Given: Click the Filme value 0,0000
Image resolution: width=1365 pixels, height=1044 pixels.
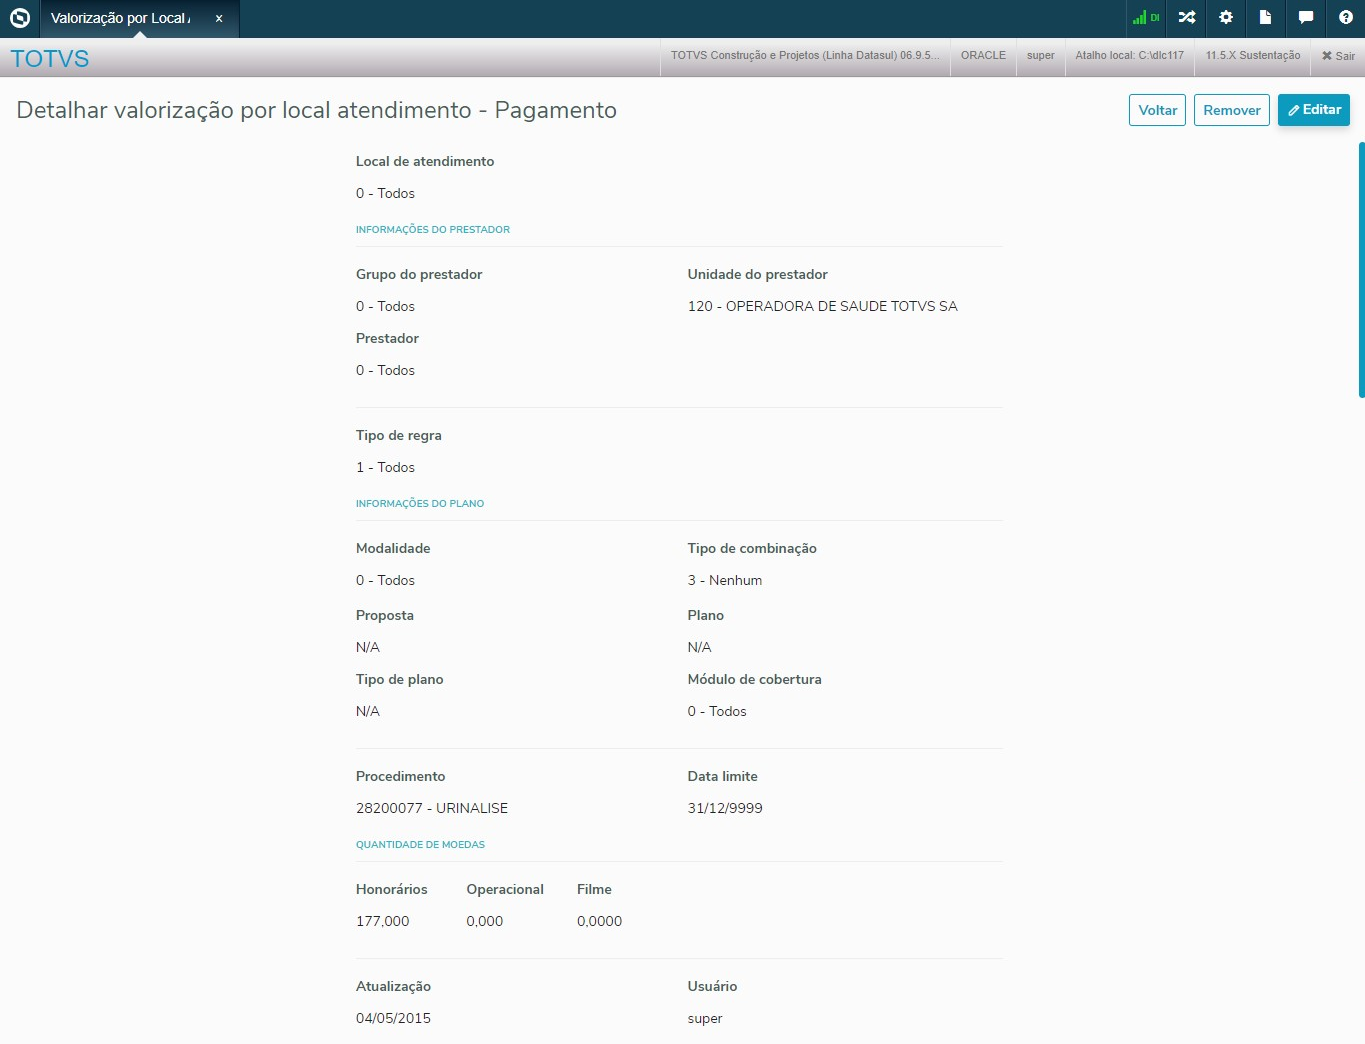Looking at the screenshot, I should [600, 921].
